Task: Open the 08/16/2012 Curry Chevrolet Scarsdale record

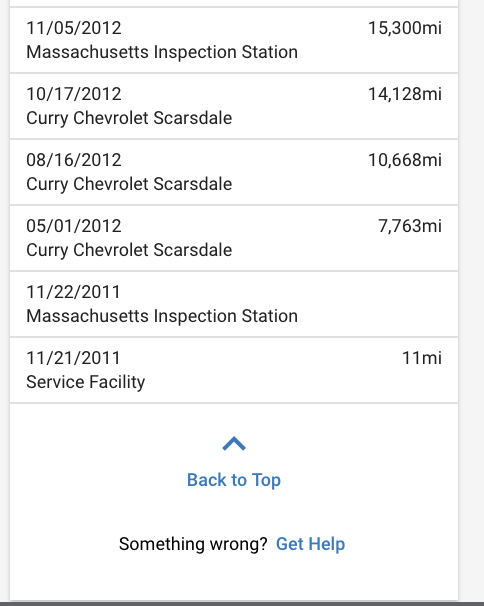Action: tap(234, 172)
